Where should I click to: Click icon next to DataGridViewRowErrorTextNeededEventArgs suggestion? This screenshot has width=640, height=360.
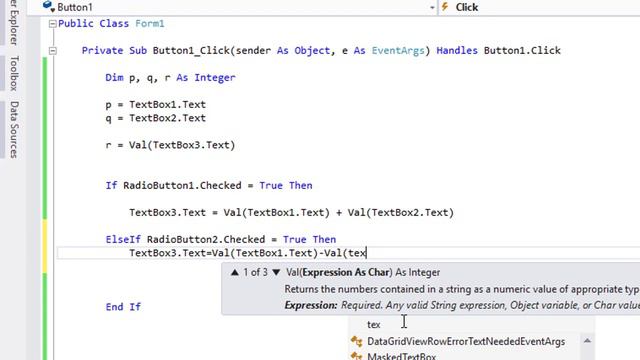point(356,341)
